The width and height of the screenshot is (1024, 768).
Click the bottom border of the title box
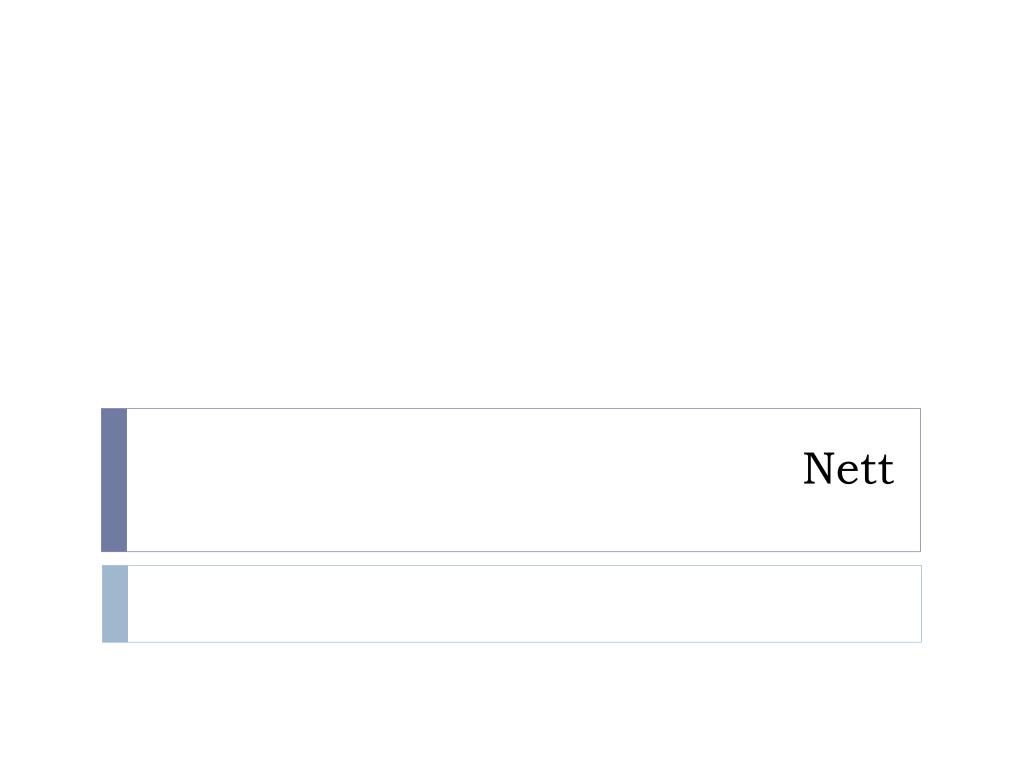524,551
